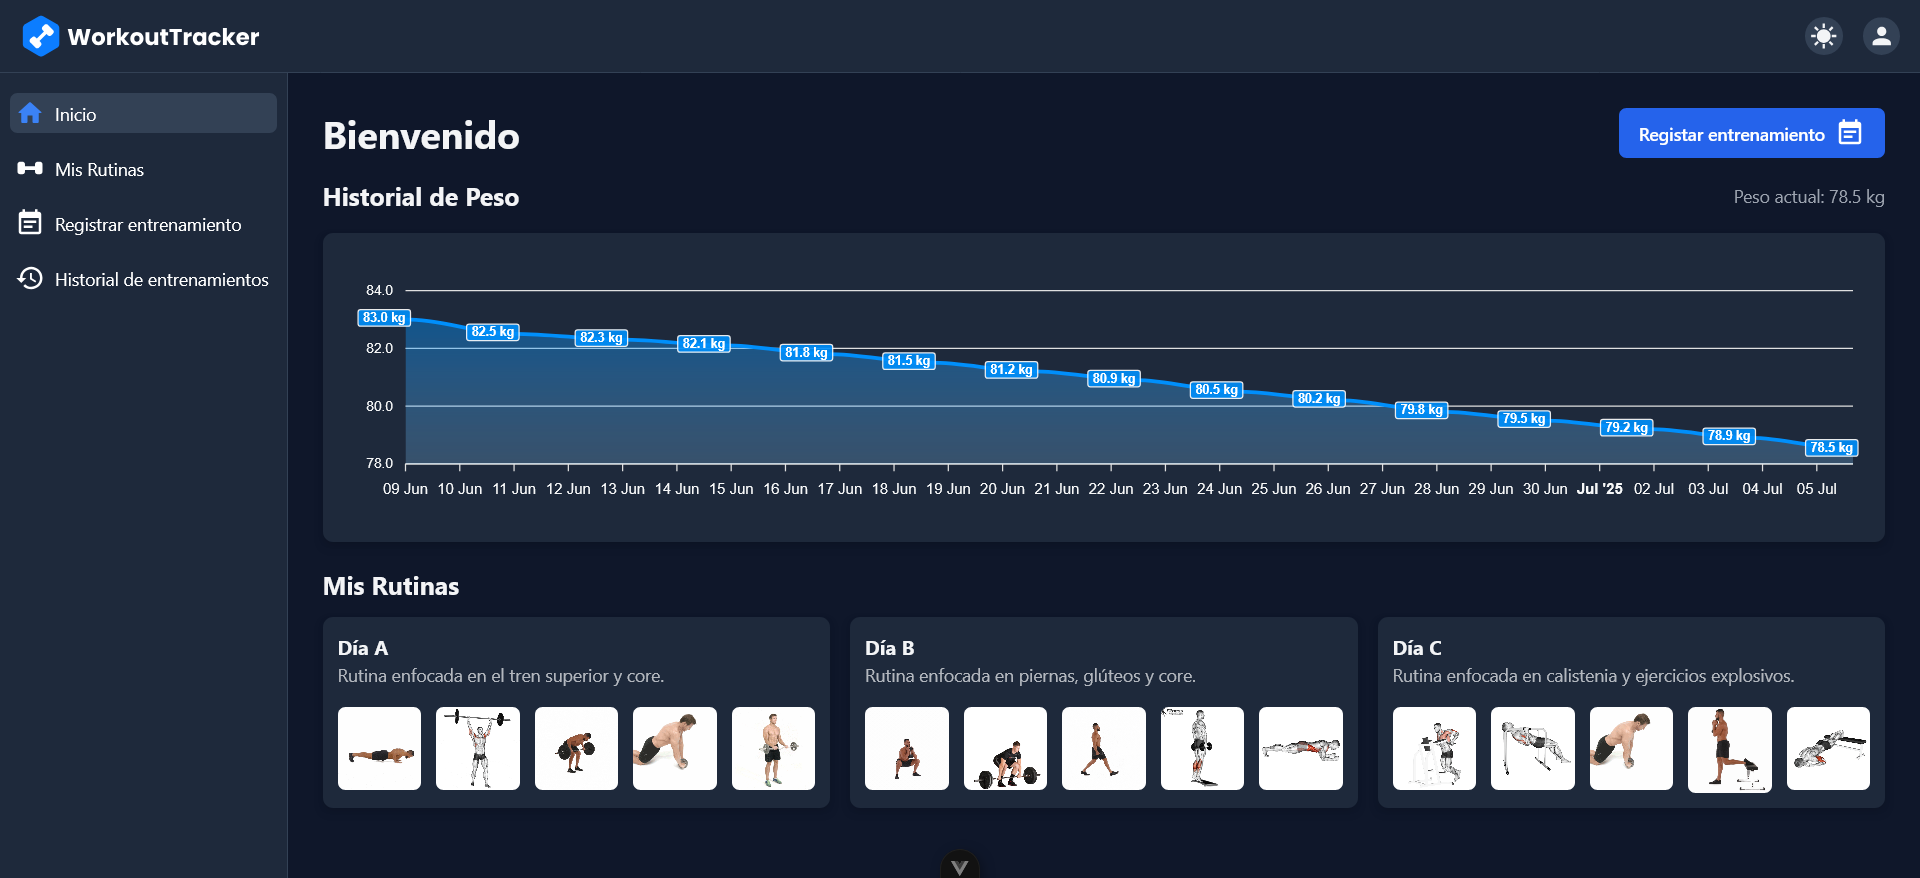1920x878 pixels.
Task: Click the 78.5 kg data label
Action: [1832, 447]
